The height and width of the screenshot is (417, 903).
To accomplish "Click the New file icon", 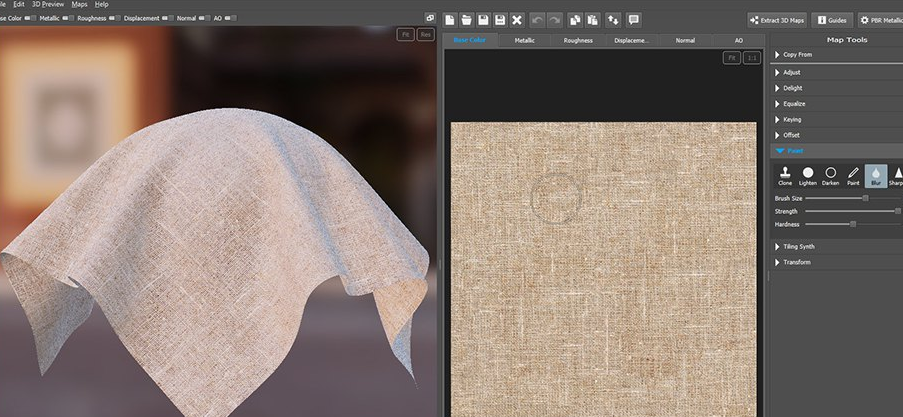I will click(x=450, y=19).
